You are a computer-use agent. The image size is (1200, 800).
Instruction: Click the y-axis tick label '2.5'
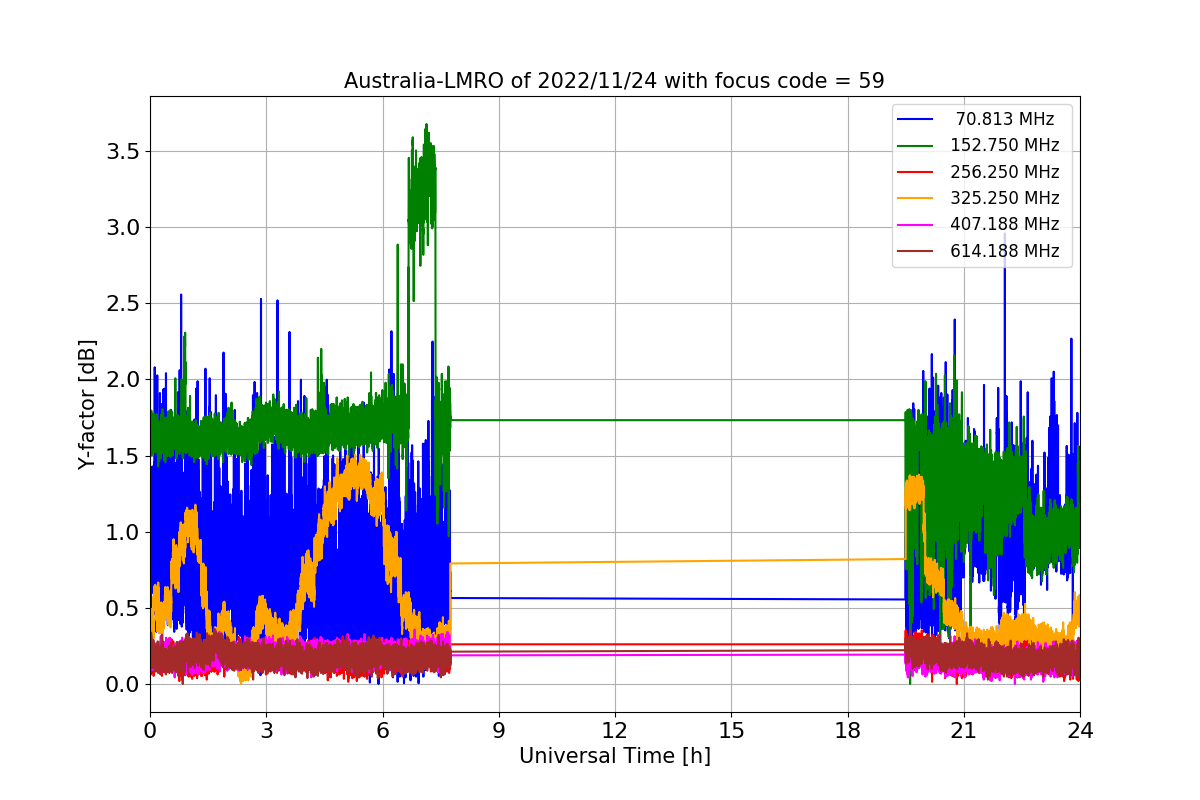pos(123,303)
